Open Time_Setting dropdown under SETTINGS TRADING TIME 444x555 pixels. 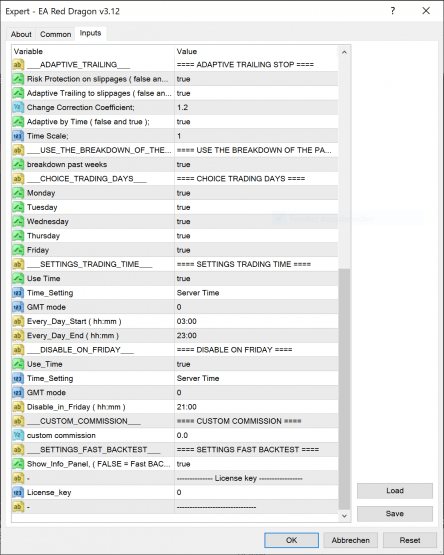256,293
